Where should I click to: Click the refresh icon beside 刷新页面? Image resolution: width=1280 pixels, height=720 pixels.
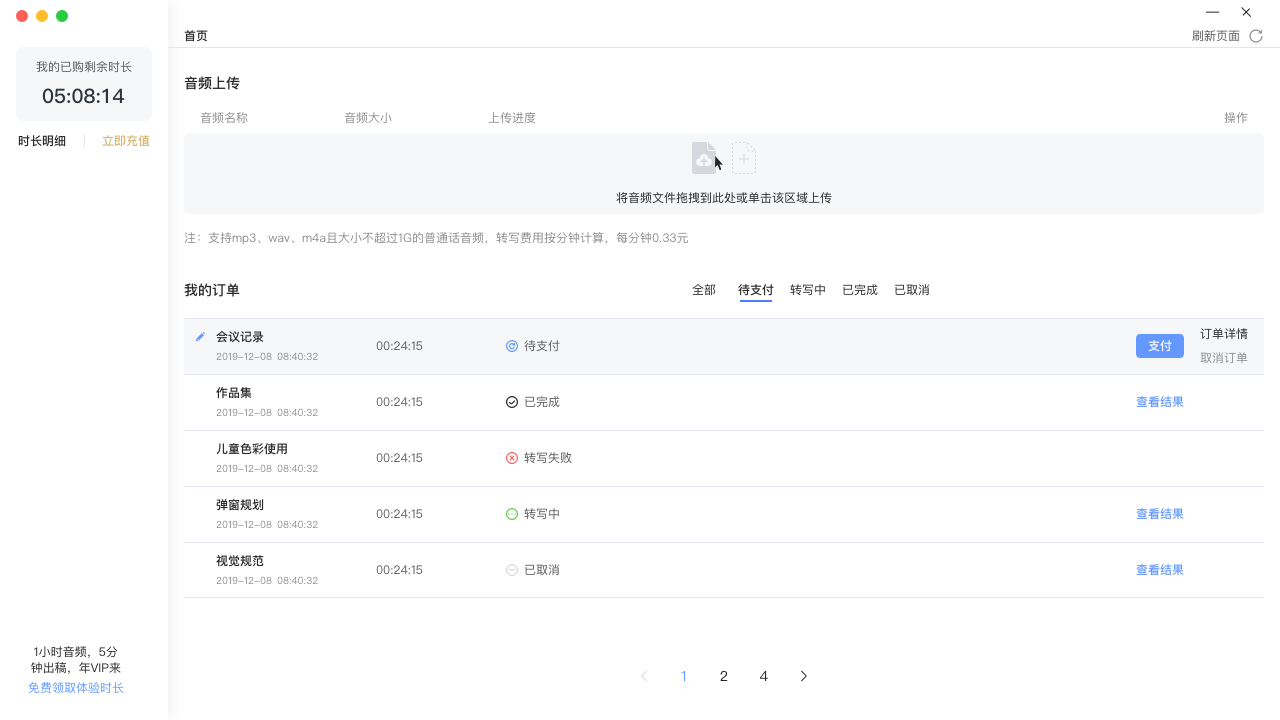[1256, 35]
